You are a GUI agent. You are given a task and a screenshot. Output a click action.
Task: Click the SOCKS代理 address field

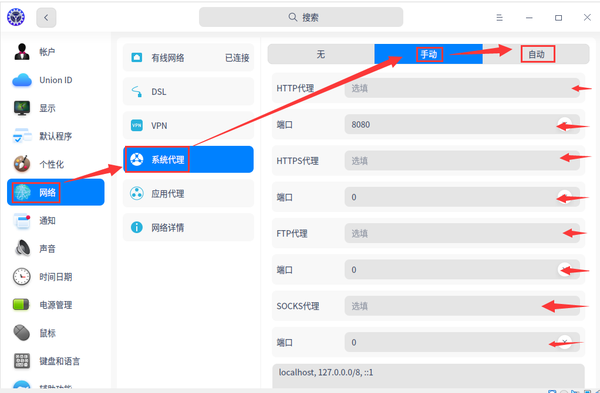click(x=462, y=306)
